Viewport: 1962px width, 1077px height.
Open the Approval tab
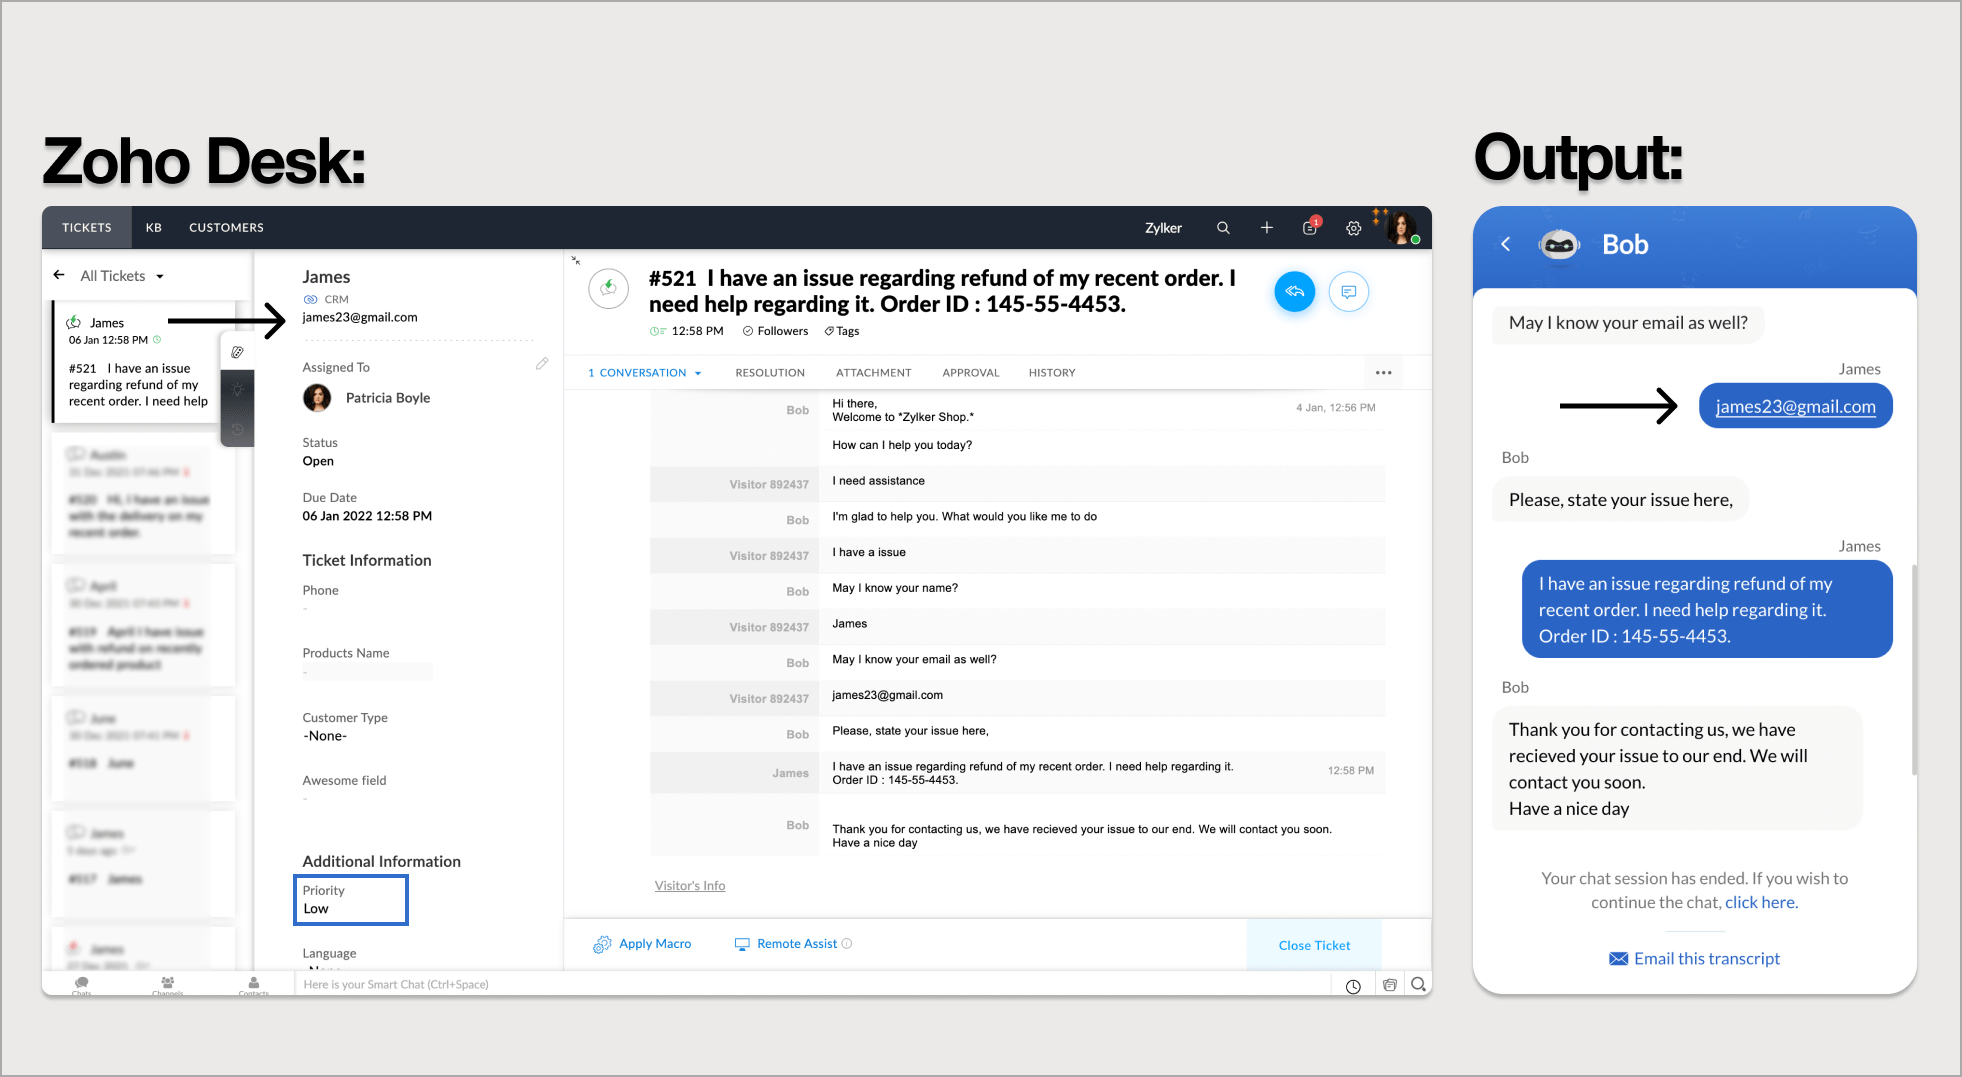971,373
